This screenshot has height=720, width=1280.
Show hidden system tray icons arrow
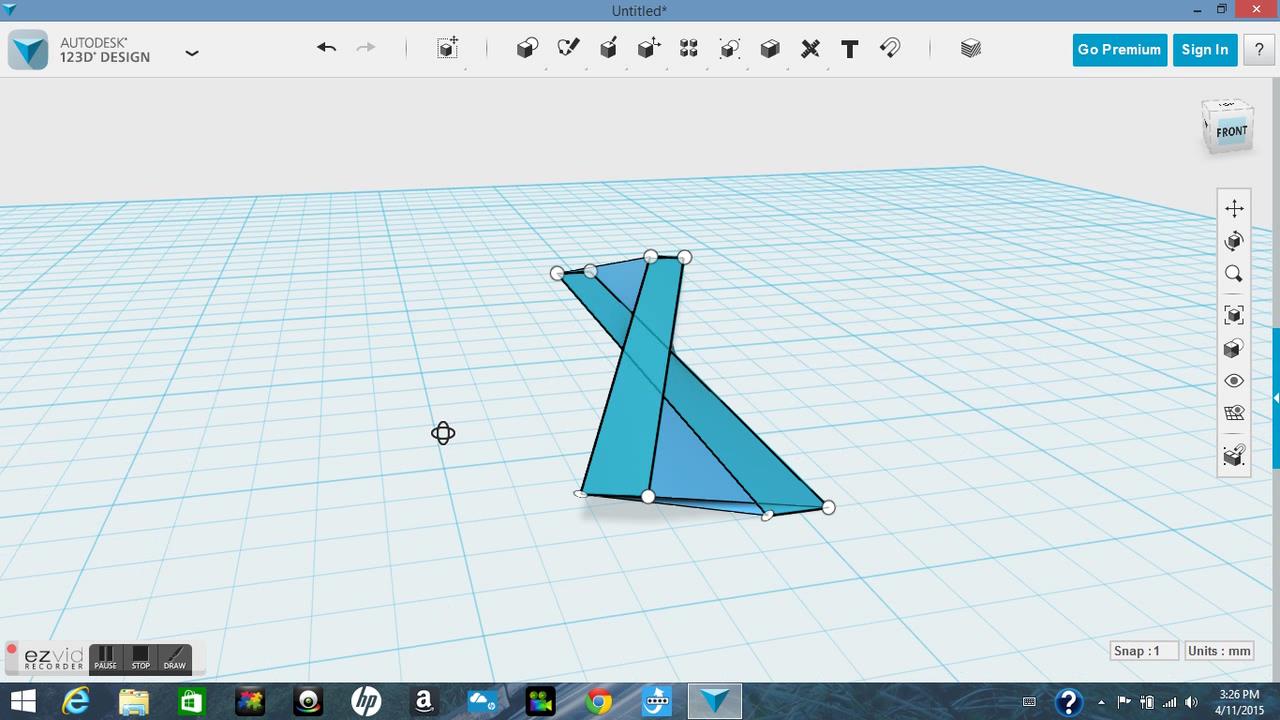click(x=1101, y=702)
